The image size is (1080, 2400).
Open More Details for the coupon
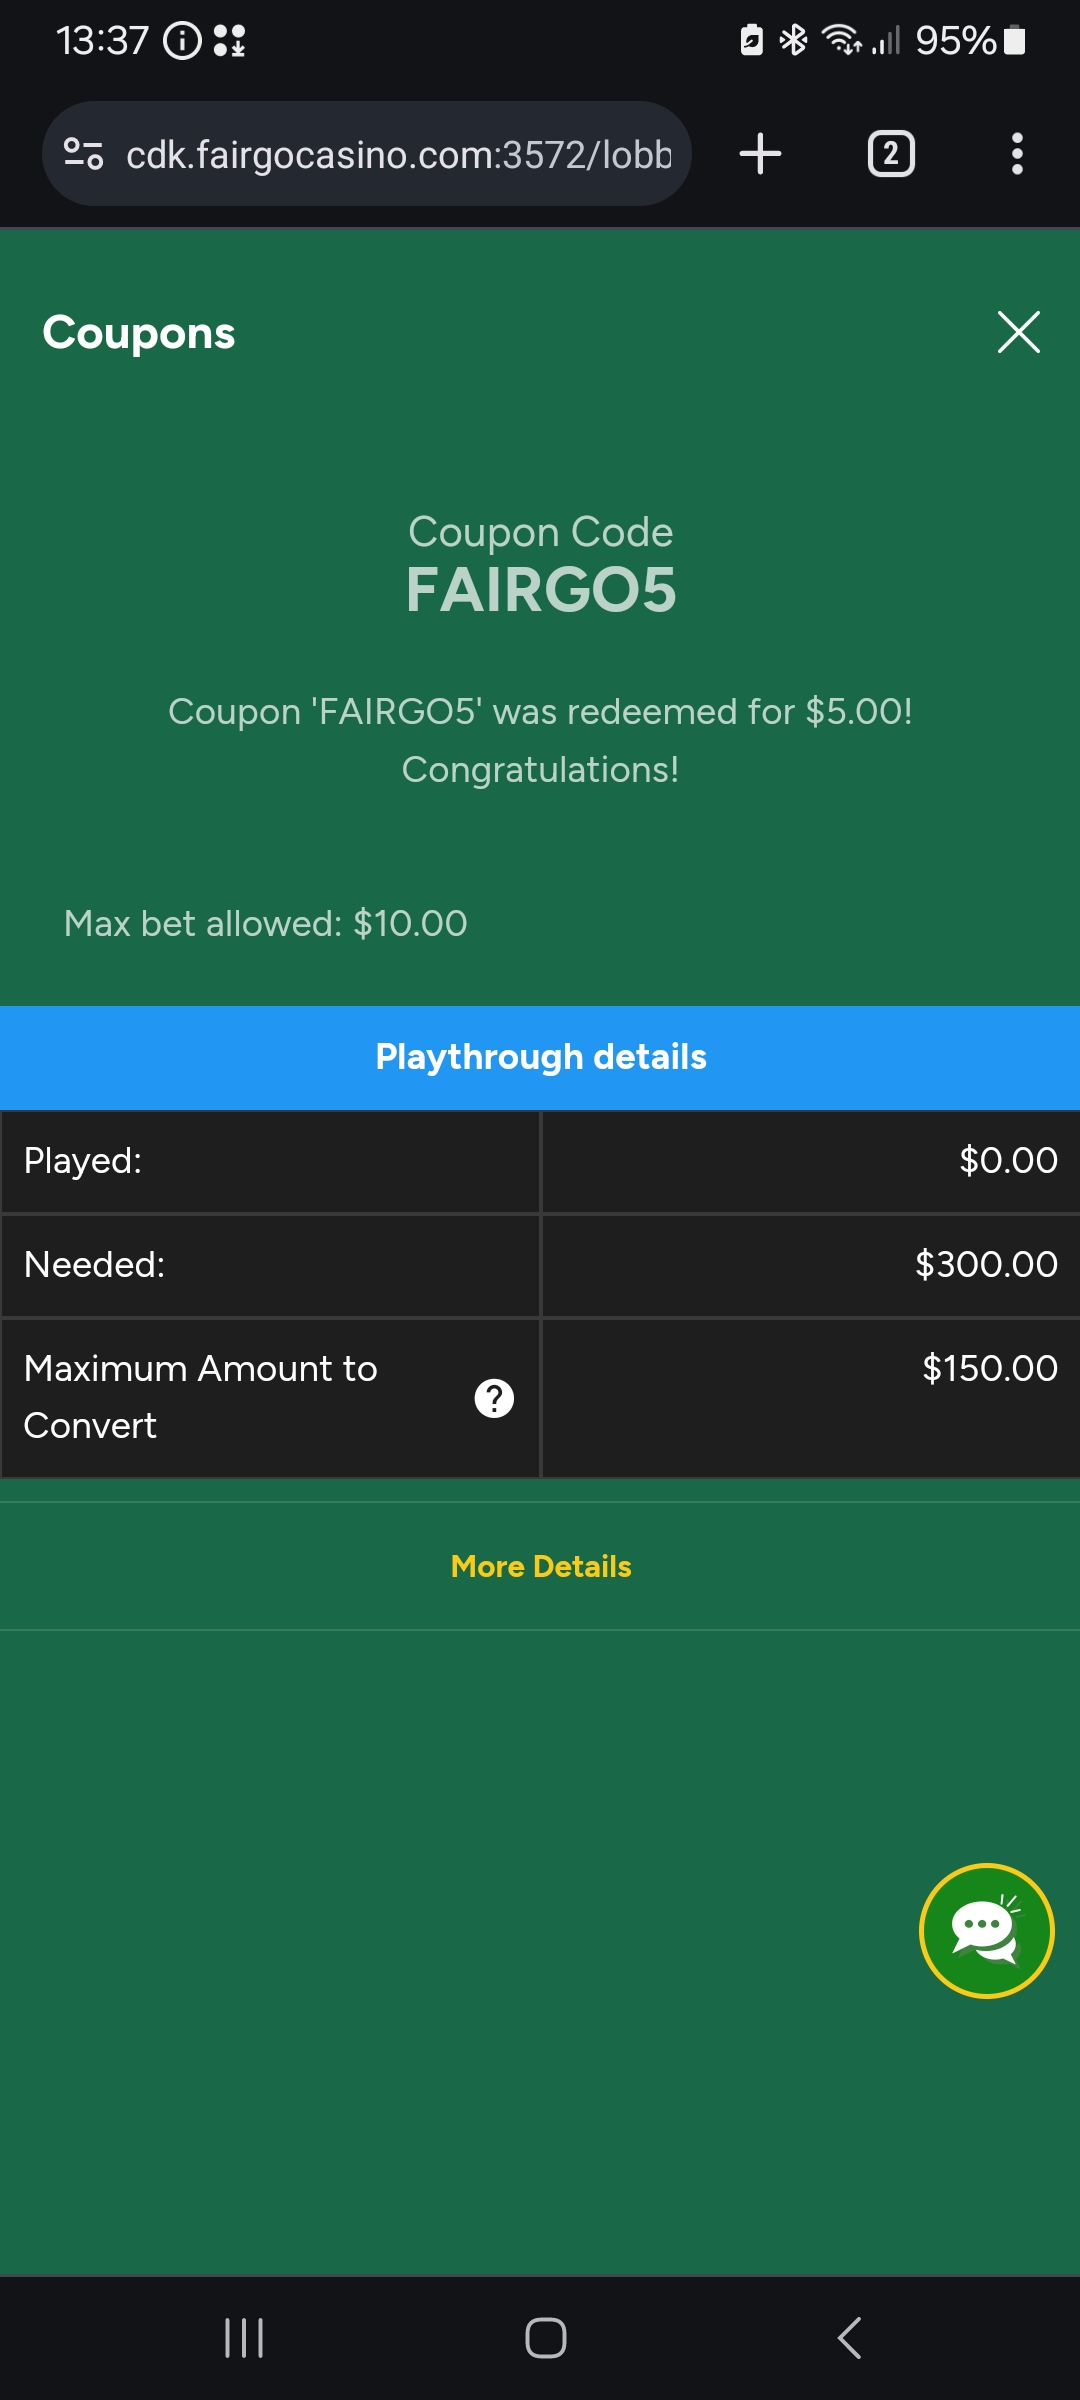coord(540,1566)
